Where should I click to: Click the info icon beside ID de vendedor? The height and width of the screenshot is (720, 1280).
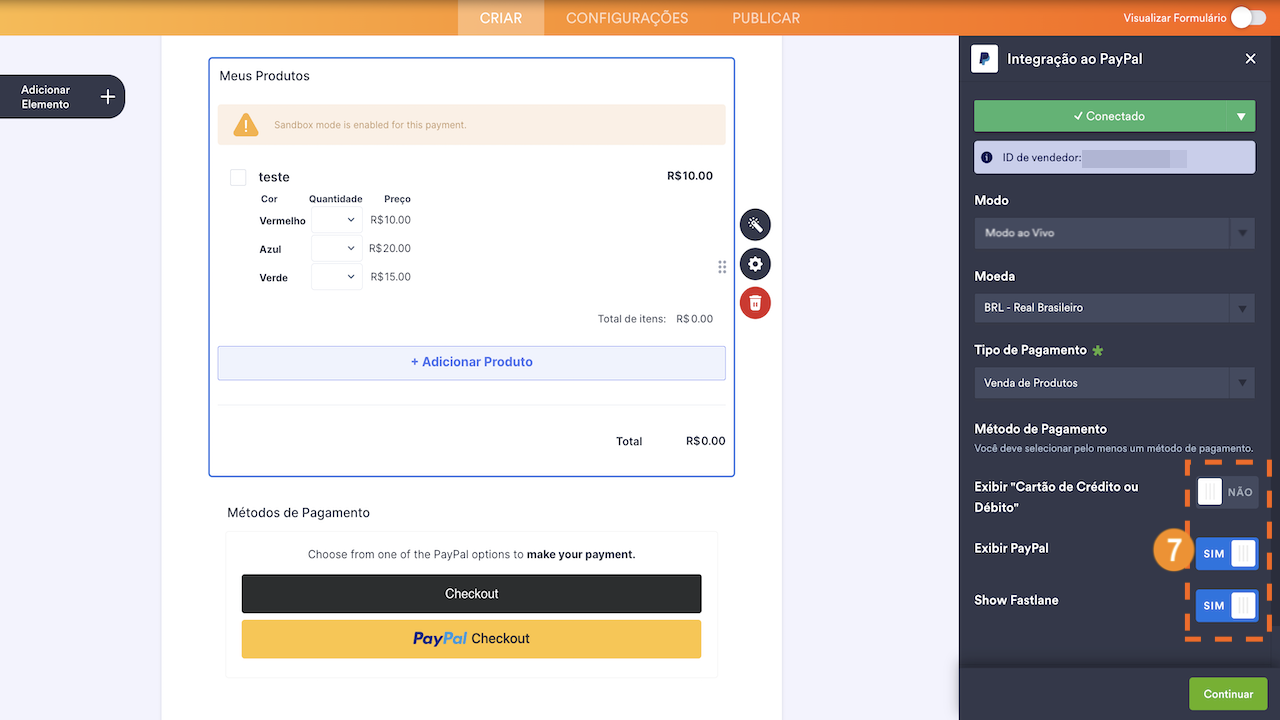click(987, 158)
